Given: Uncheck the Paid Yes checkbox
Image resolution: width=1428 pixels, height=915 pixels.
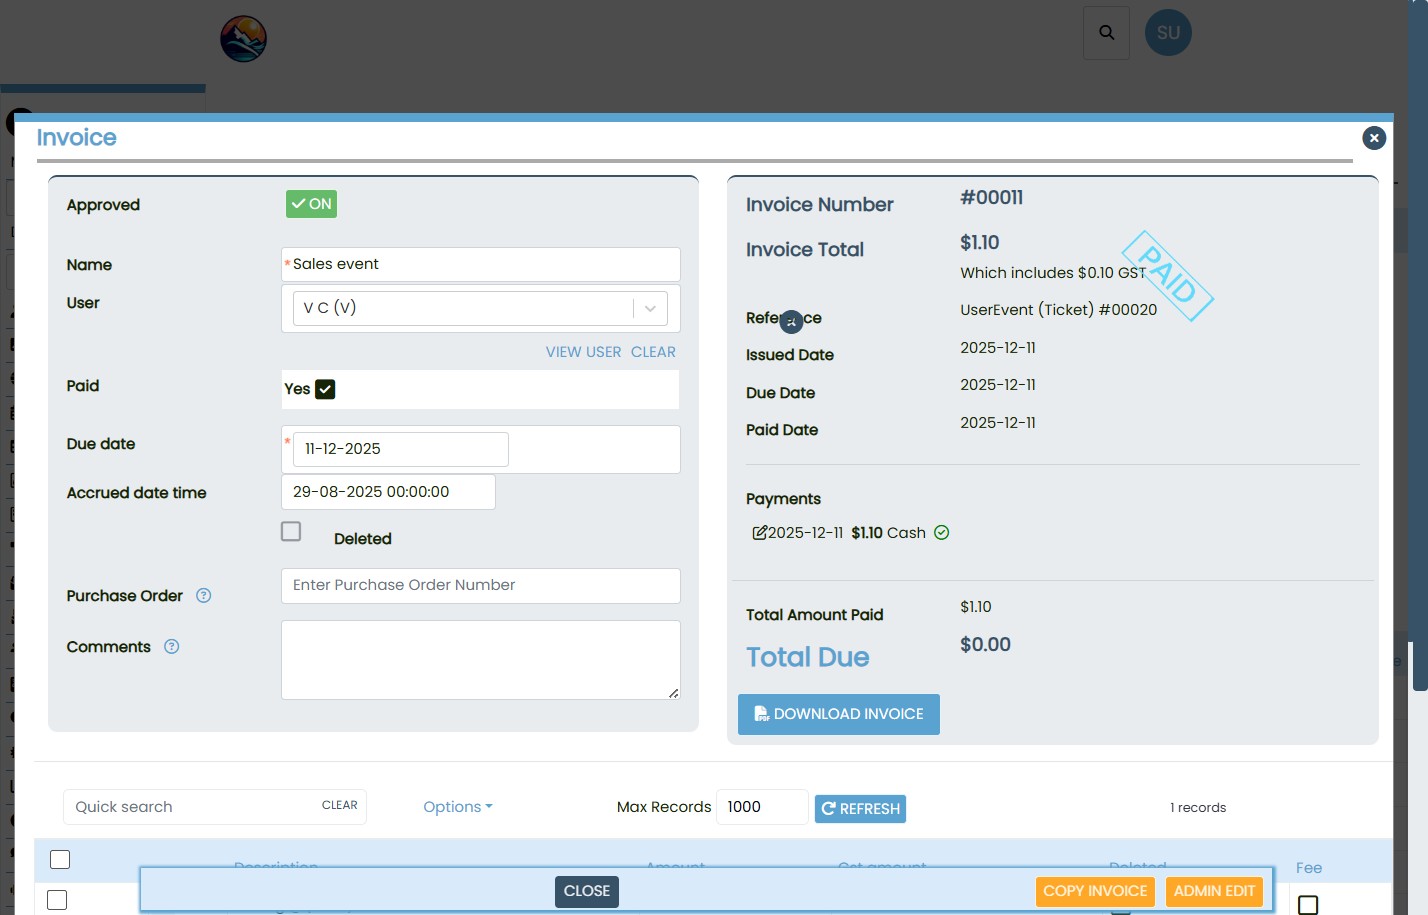Looking at the screenshot, I should 325,389.
